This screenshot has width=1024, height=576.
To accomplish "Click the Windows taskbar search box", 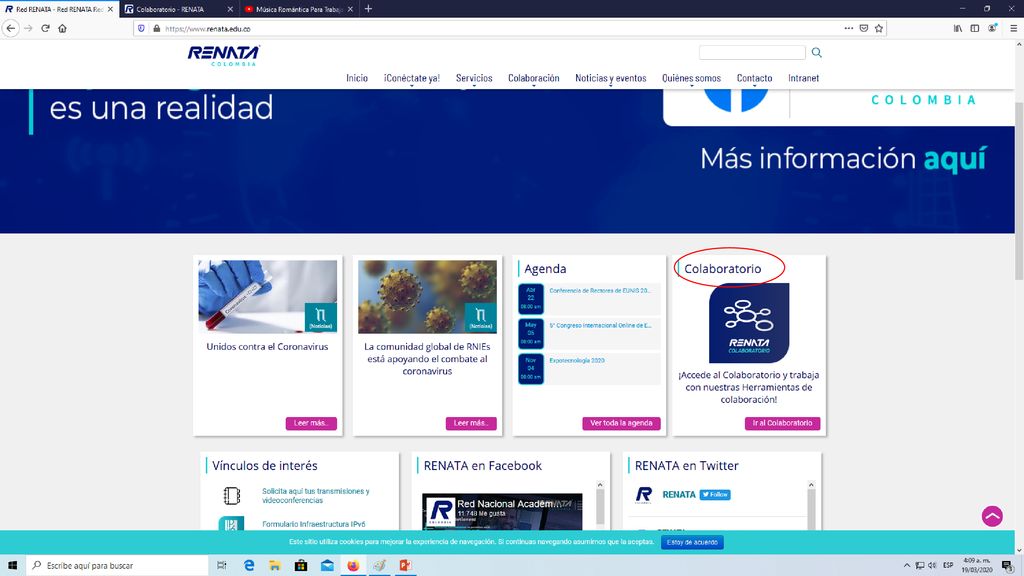I will [x=118, y=565].
